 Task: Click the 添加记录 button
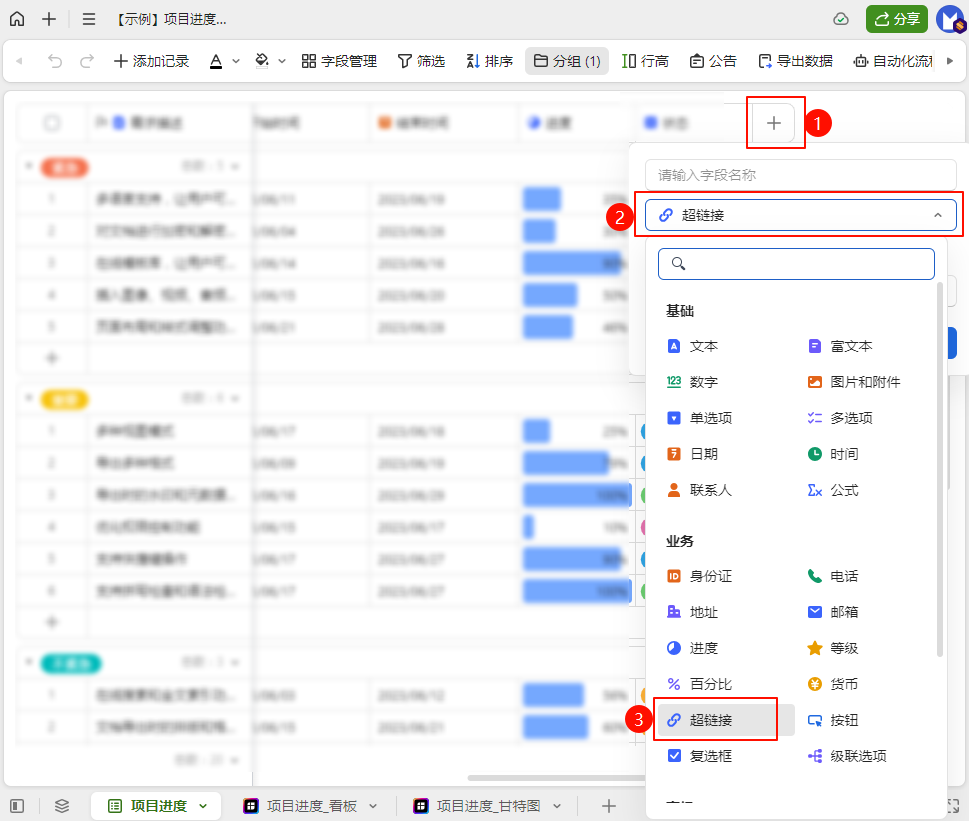(x=151, y=61)
